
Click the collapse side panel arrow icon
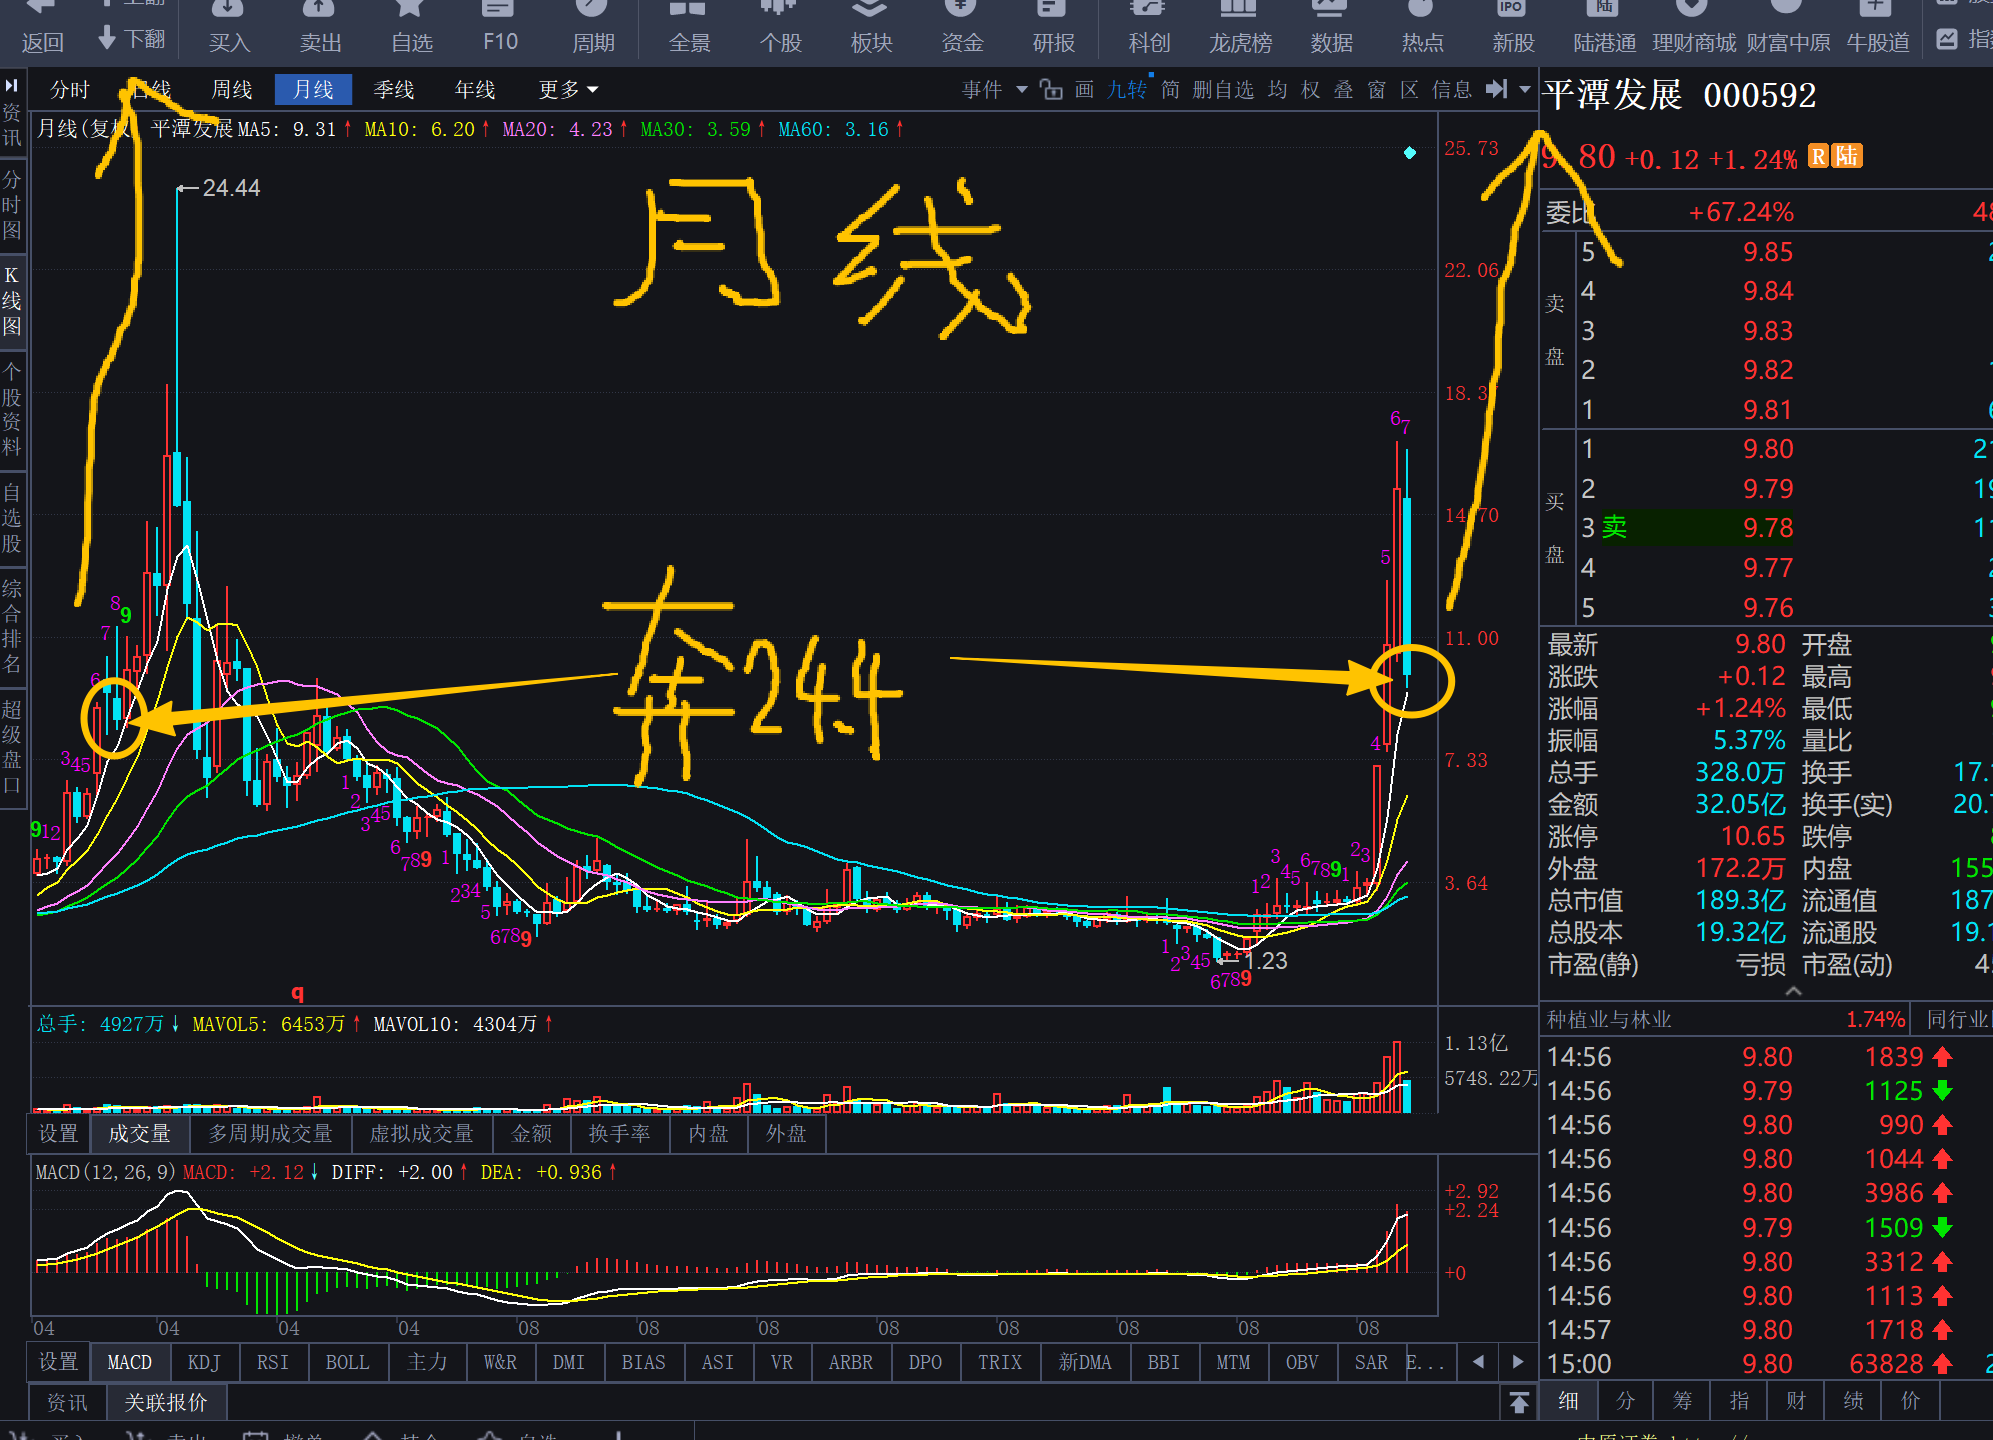tap(1496, 90)
